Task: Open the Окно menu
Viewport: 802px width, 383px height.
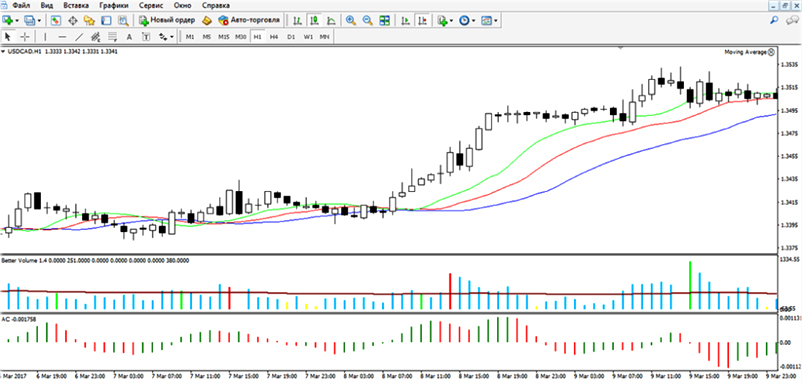Action: coord(183,6)
